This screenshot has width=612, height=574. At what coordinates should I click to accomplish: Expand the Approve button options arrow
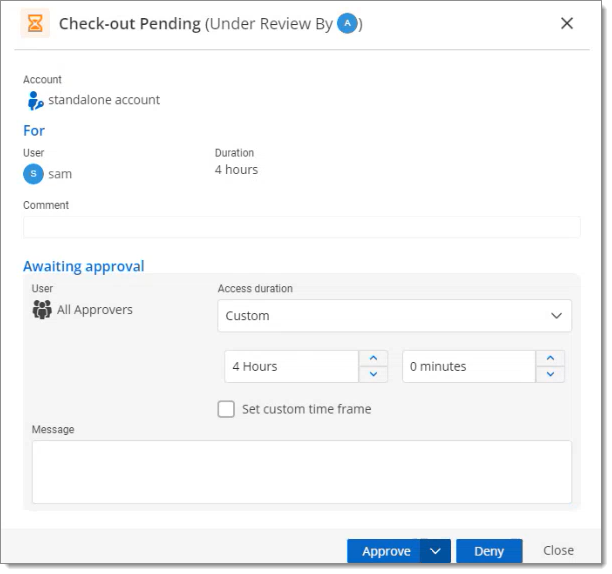[435, 551]
